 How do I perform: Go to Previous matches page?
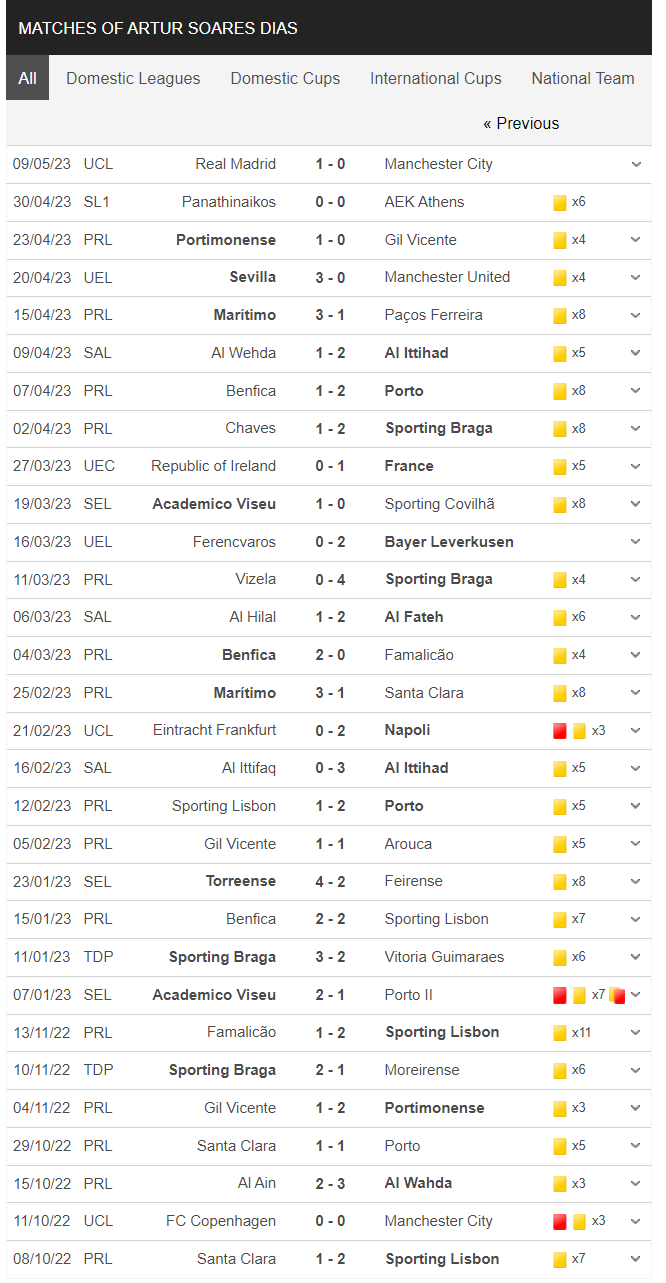tap(521, 124)
